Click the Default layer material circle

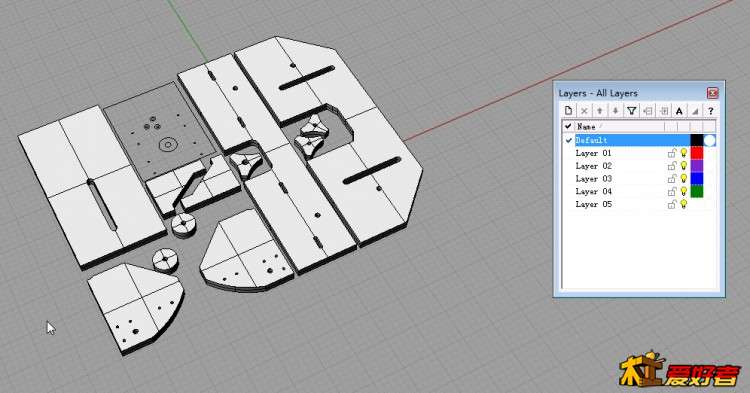(710, 140)
